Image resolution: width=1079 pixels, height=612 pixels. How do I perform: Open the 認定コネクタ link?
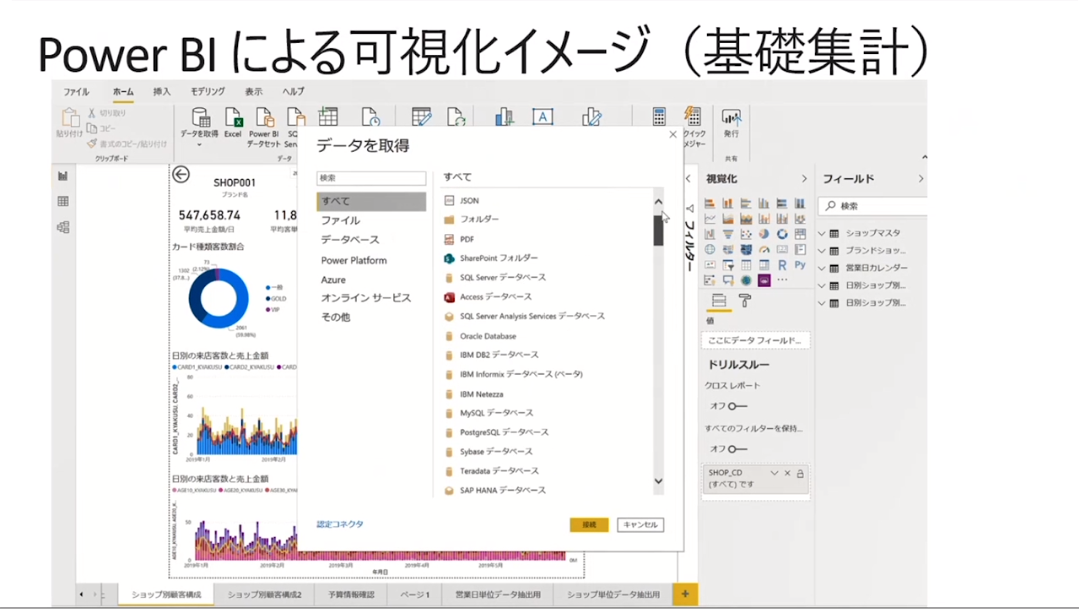point(340,525)
